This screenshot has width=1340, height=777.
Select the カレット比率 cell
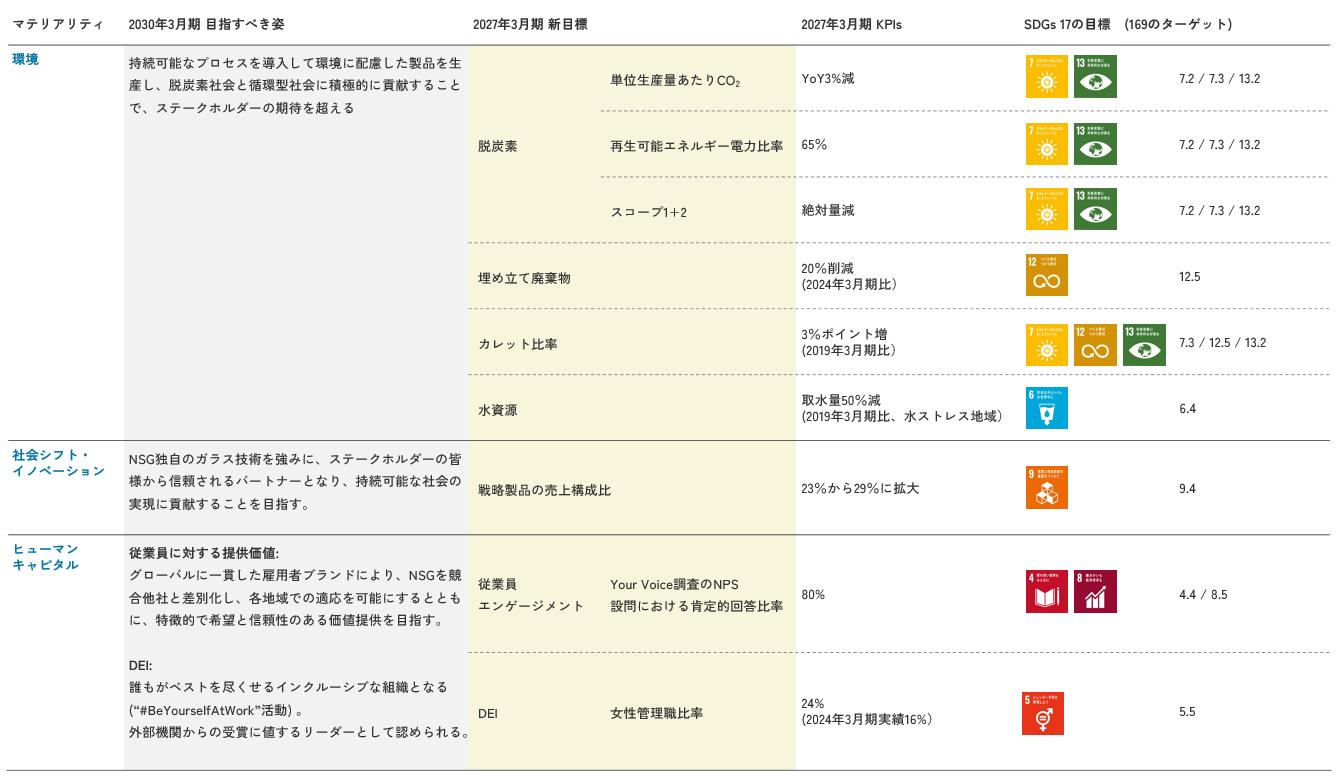click(518, 344)
